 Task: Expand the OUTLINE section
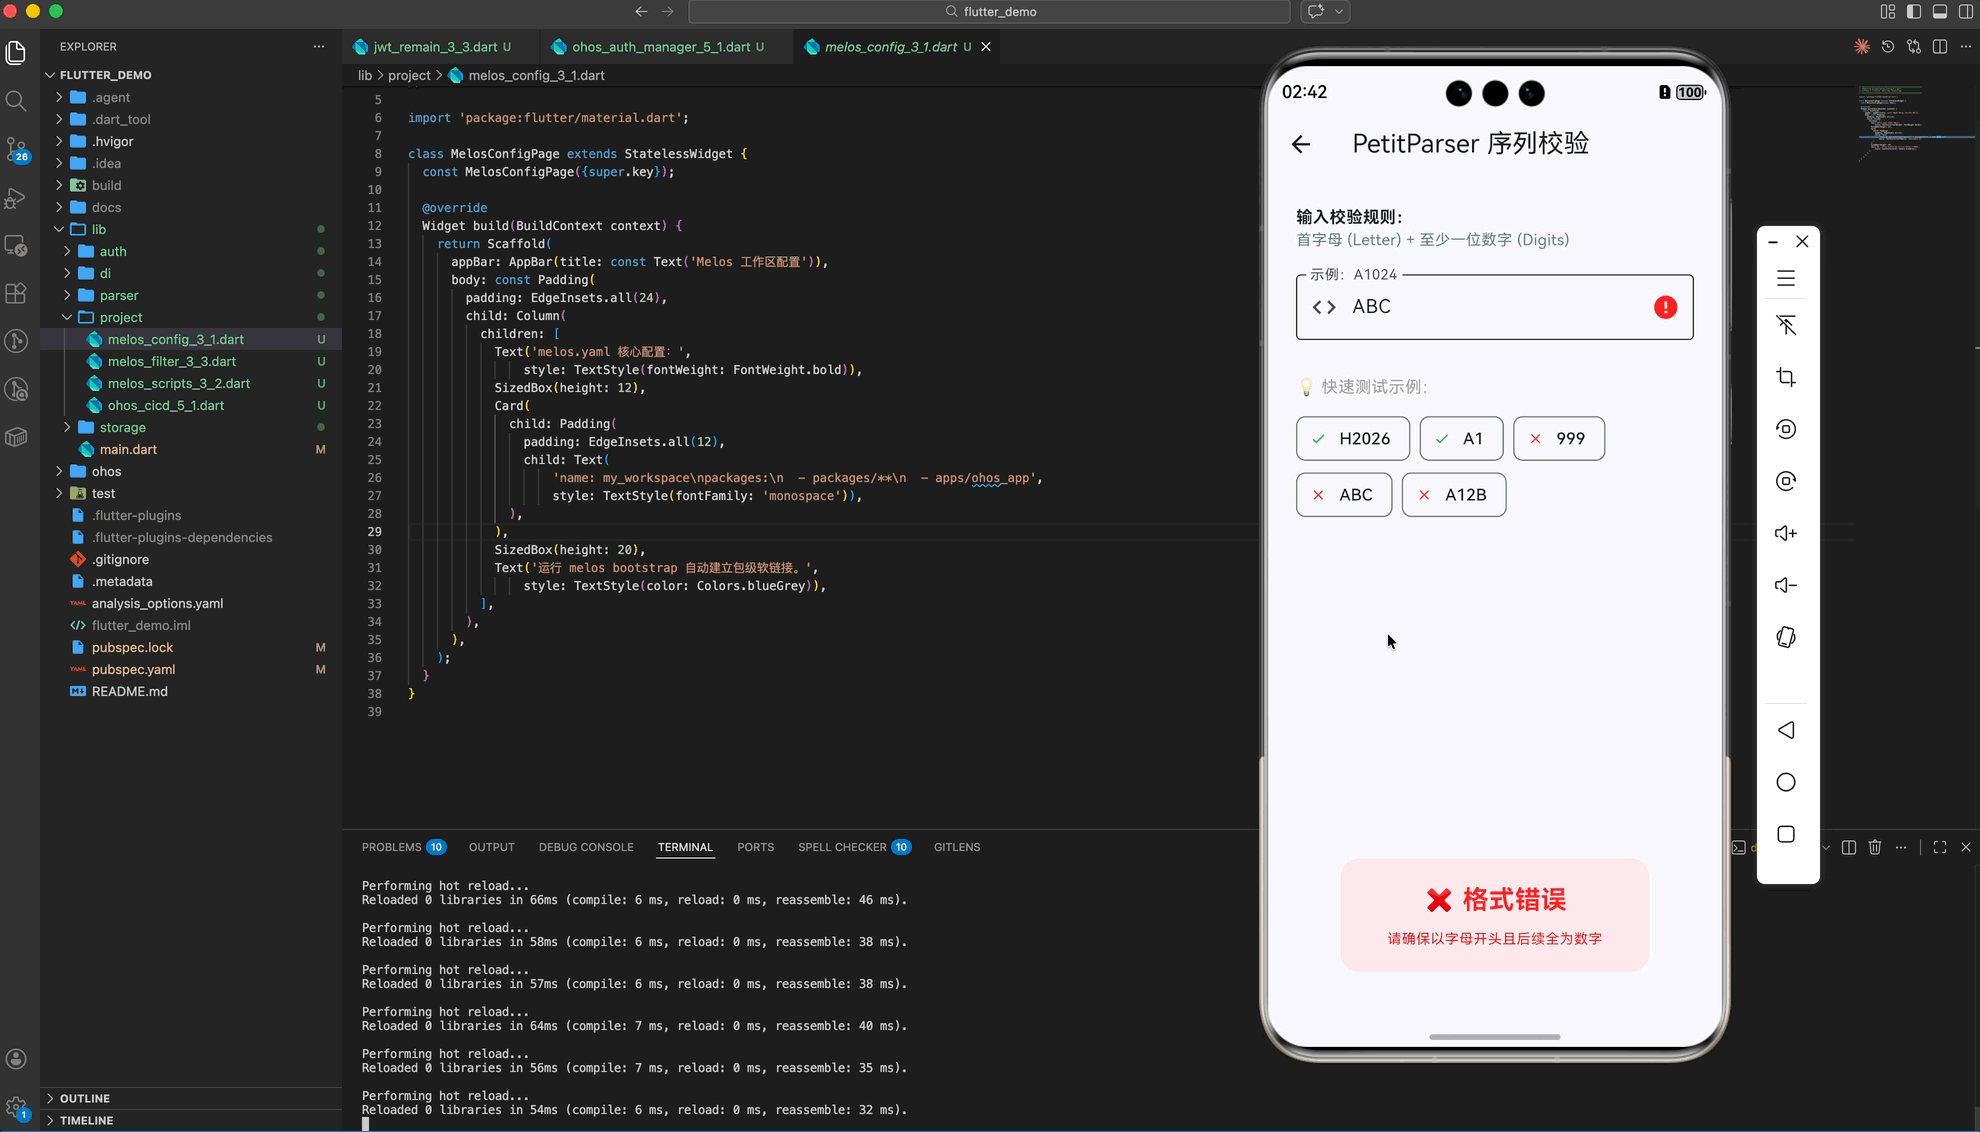point(84,1098)
